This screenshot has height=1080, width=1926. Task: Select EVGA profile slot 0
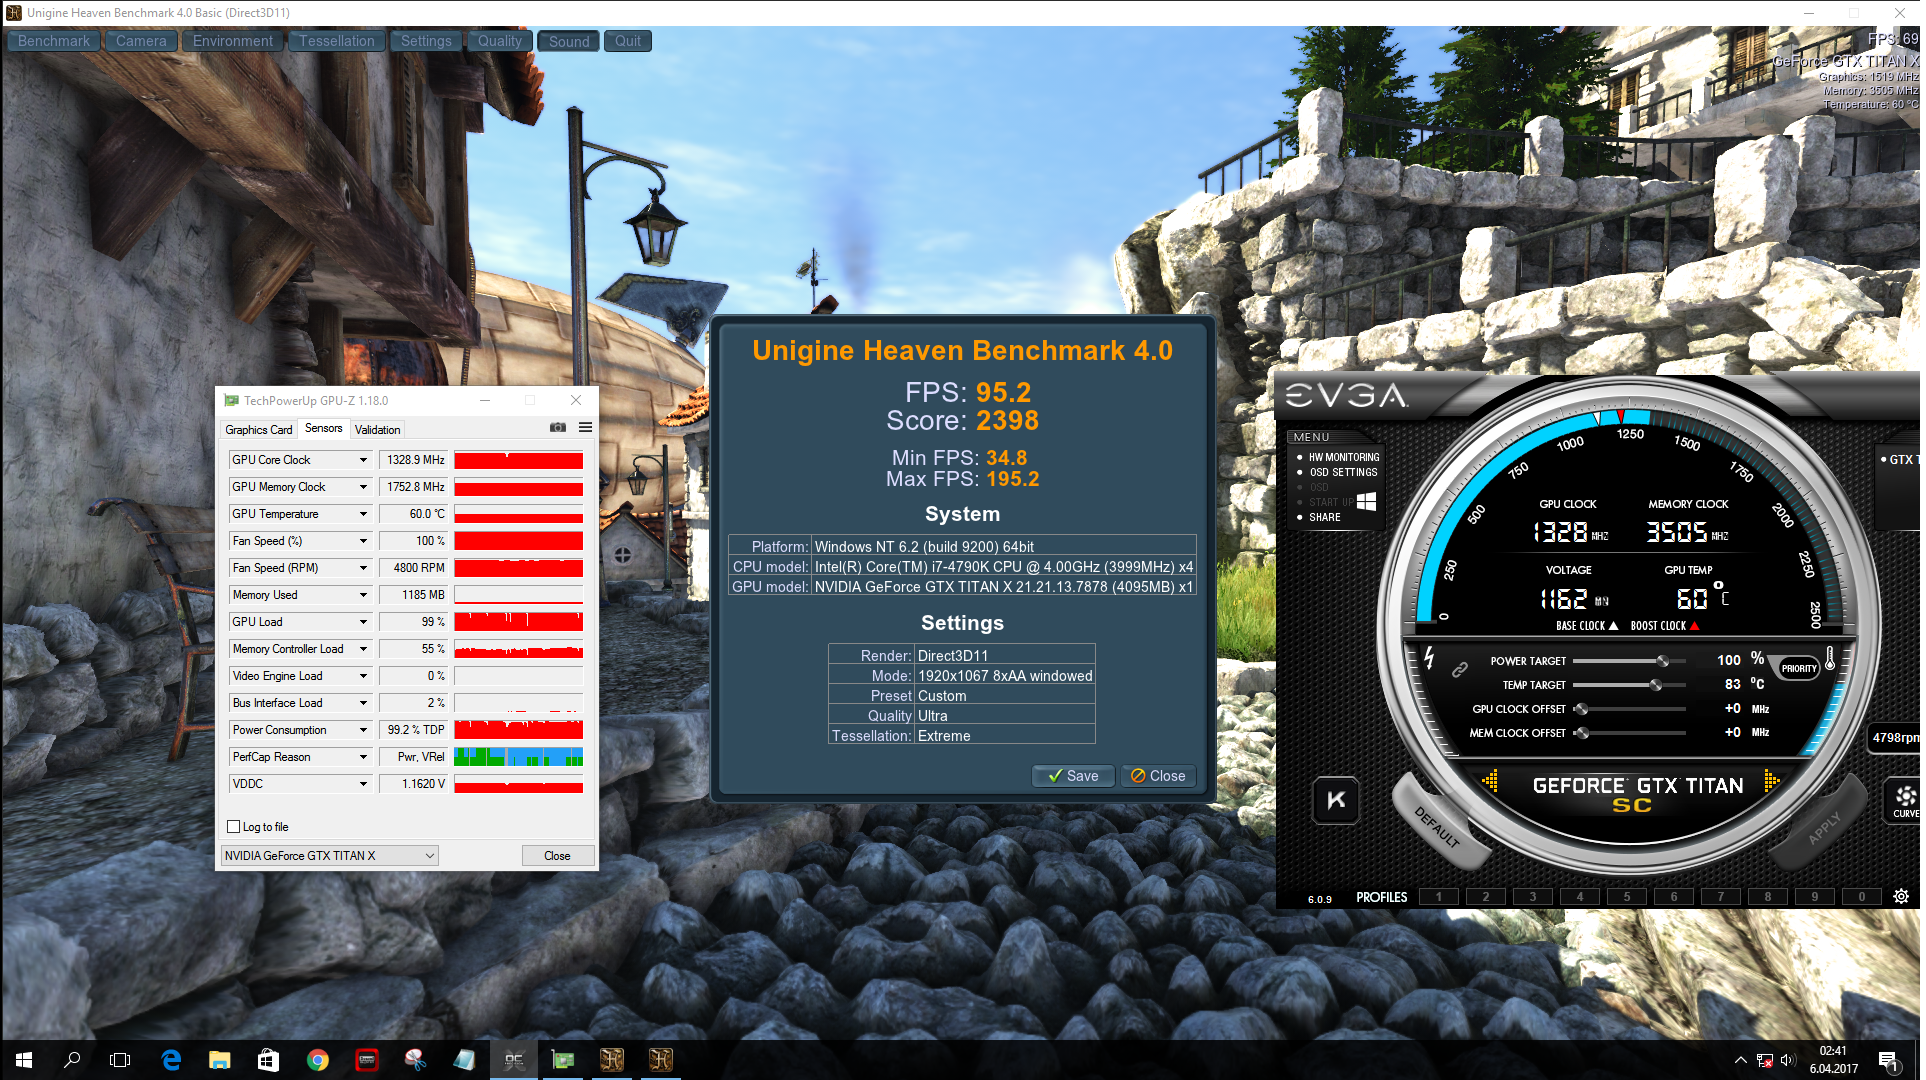click(1862, 897)
